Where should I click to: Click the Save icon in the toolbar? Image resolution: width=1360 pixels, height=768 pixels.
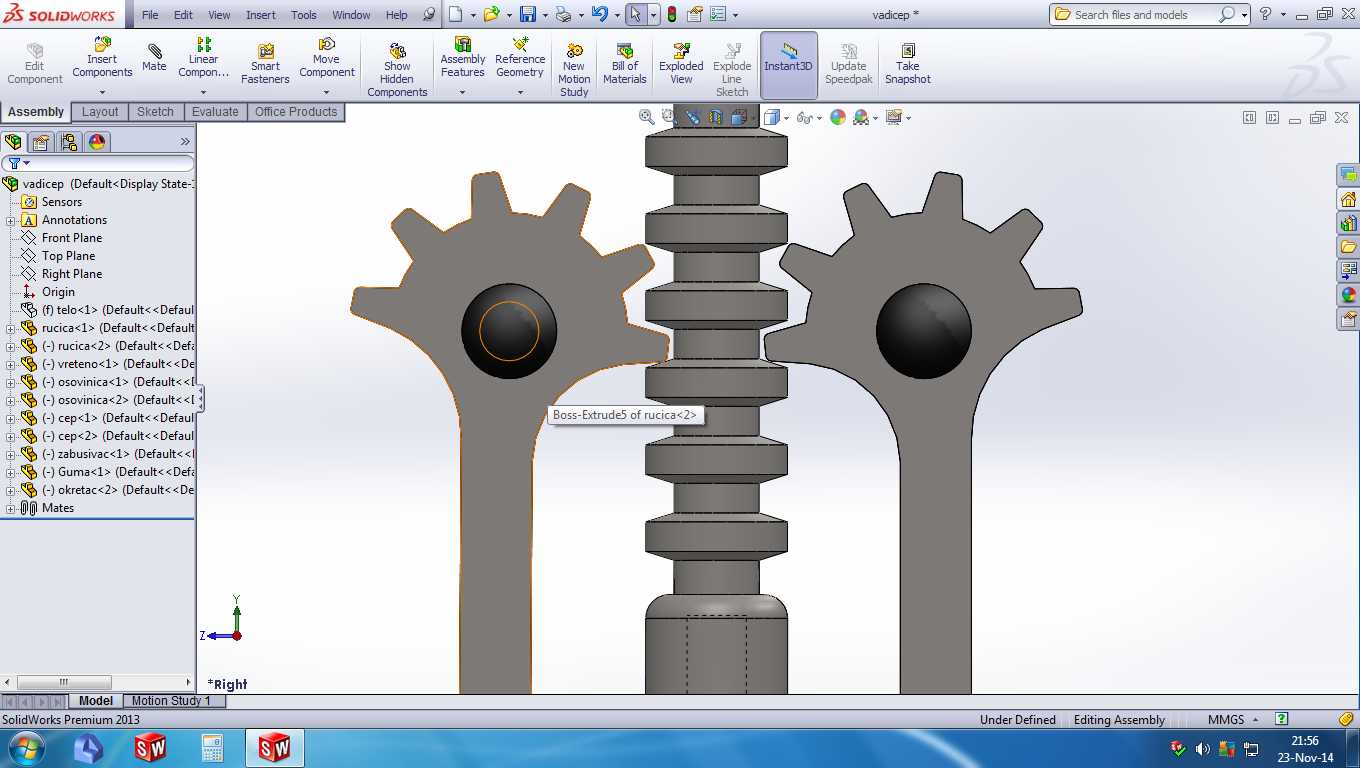(x=527, y=15)
